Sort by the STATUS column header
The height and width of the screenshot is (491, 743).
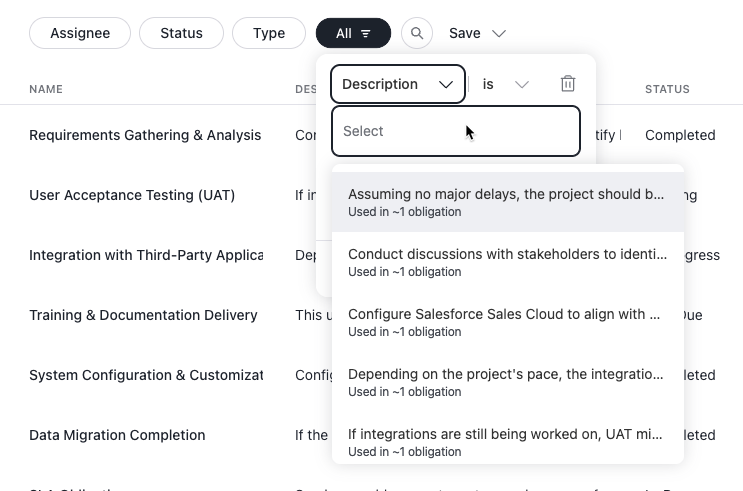click(x=667, y=89)
